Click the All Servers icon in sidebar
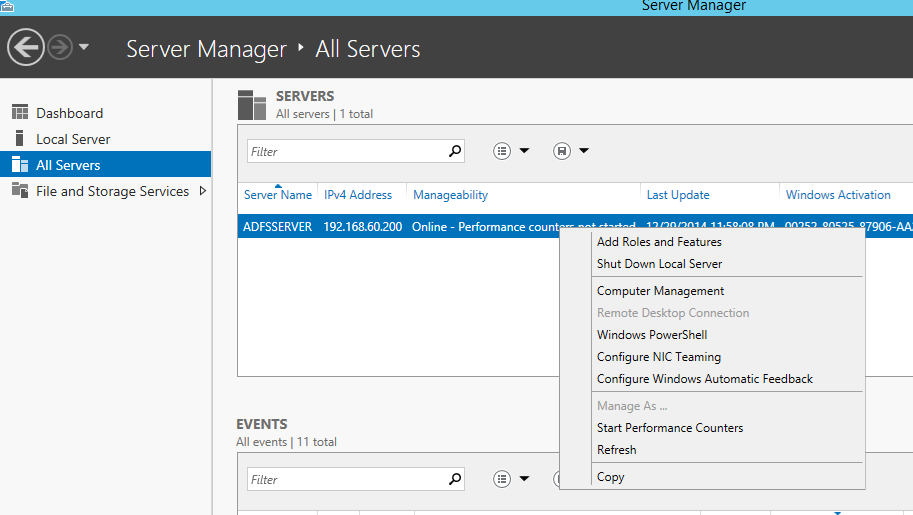 (x=20, y=164)
